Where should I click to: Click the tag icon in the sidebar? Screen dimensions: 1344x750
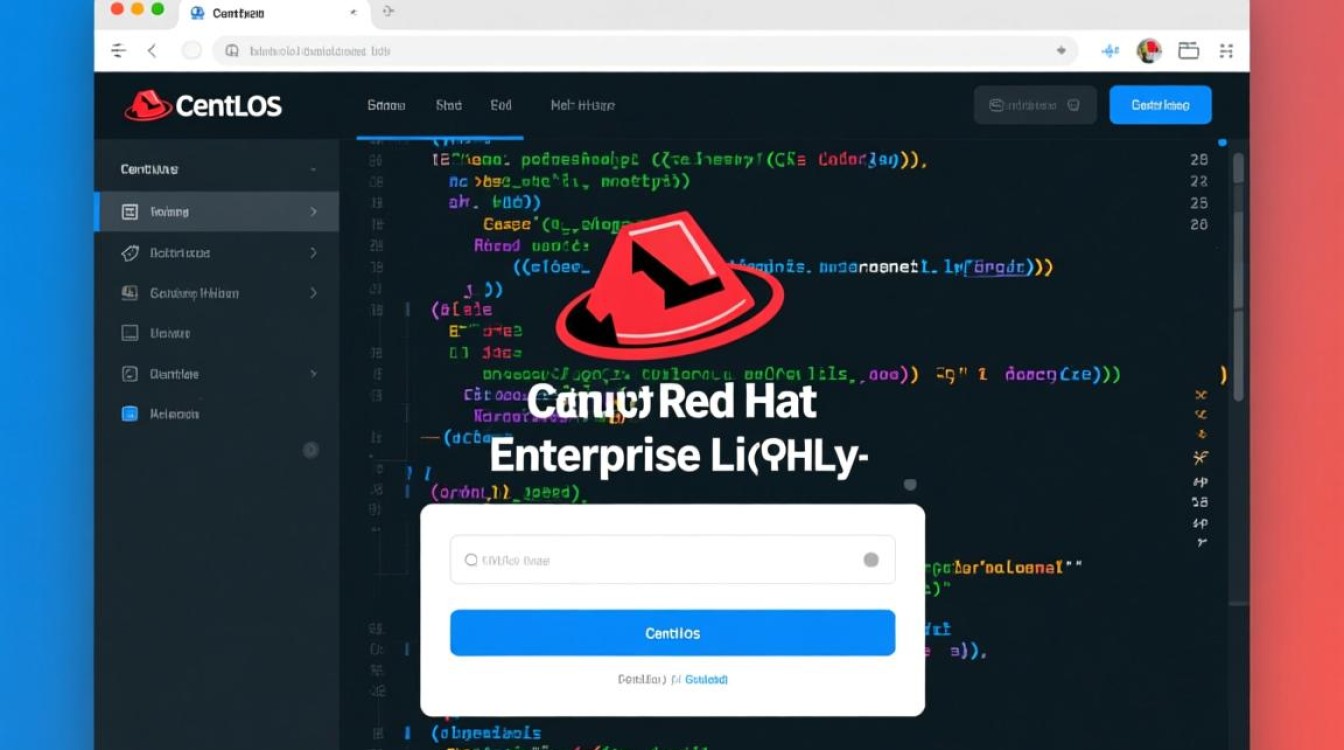[x=129, y=253]
